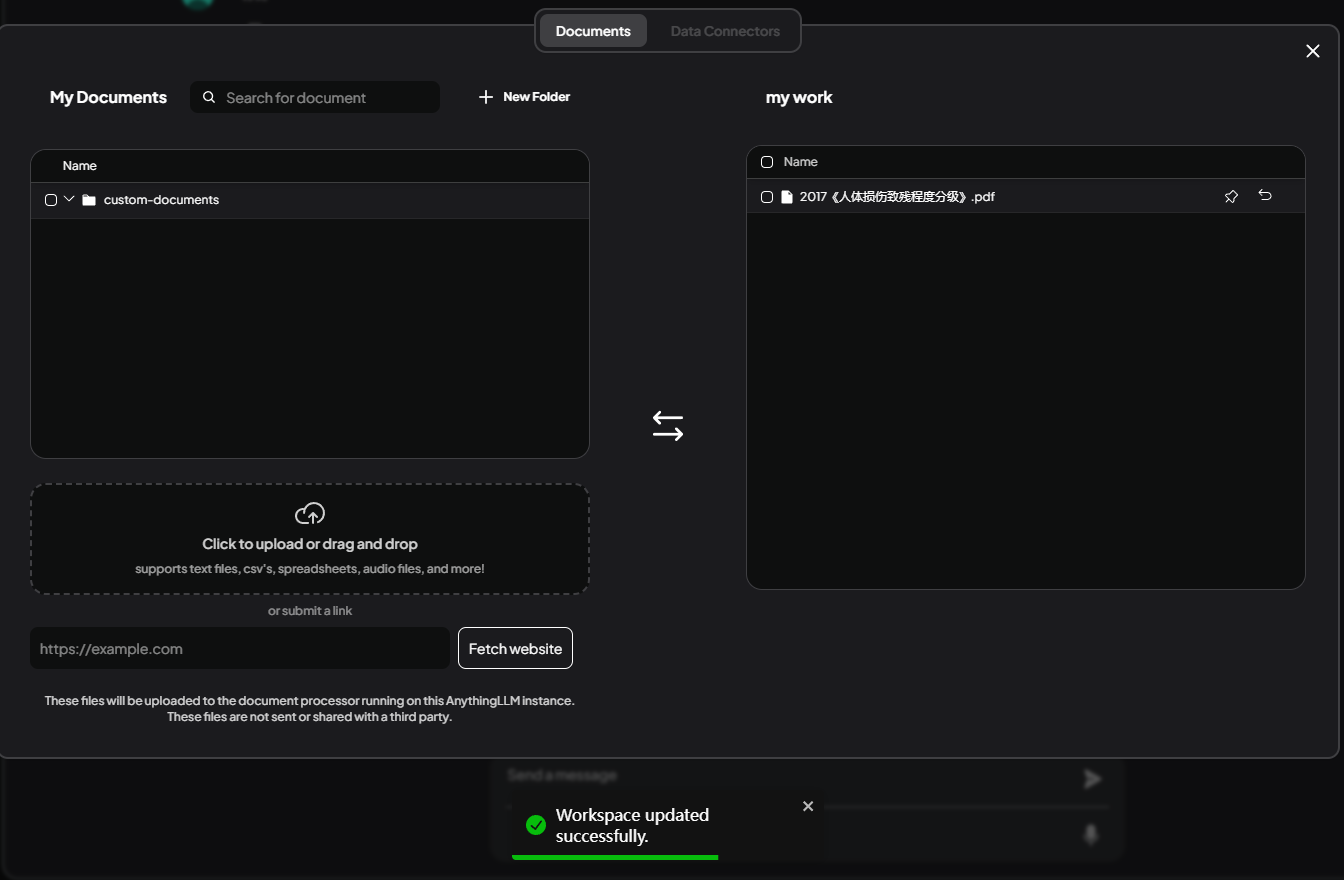Open the Data Connectors tab
1344x880 pixels.
[725, 31]
